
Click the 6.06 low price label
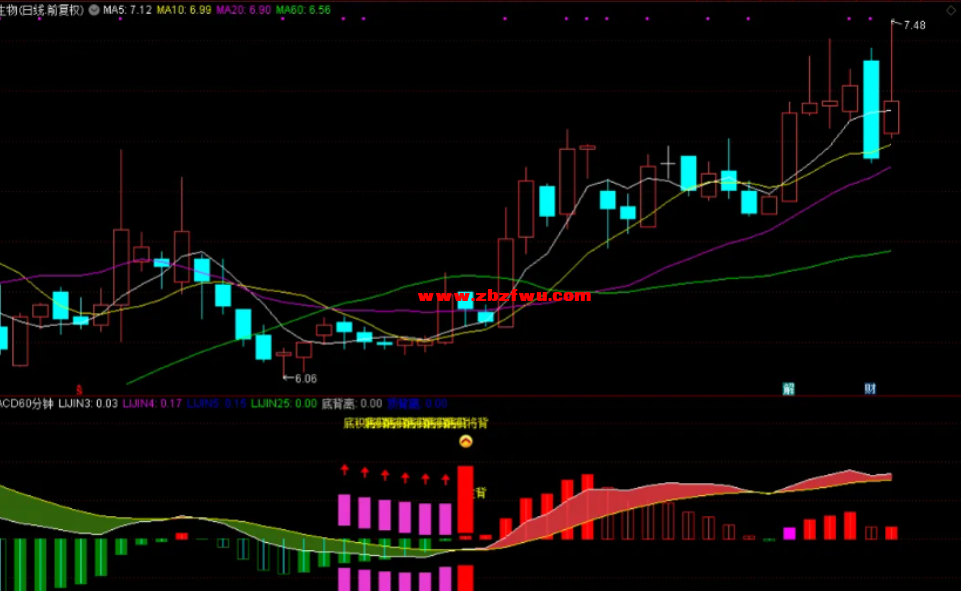(306, 379)
